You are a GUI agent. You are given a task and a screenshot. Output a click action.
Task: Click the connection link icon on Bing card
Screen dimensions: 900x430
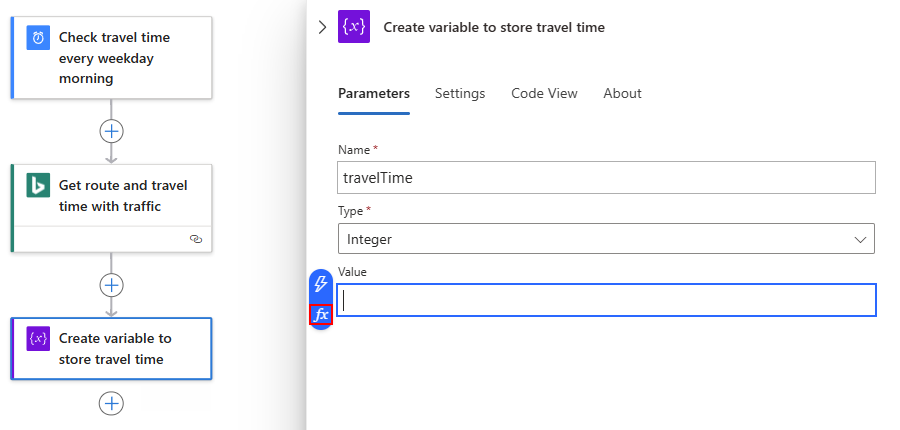196,239
